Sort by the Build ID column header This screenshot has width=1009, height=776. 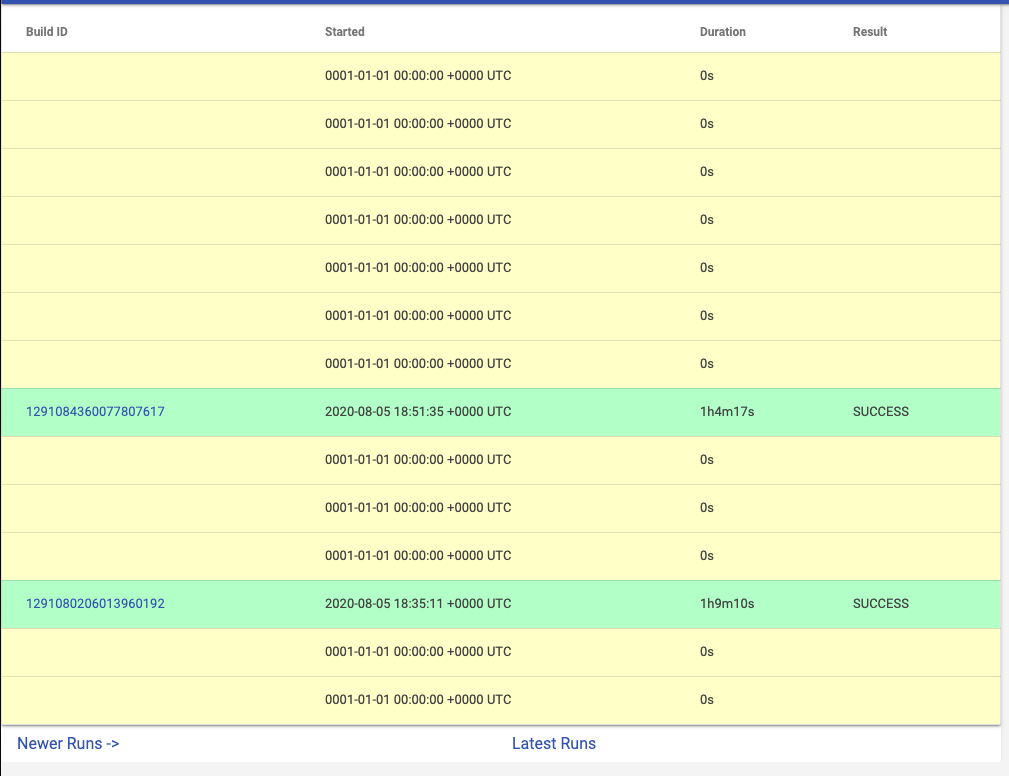(x=45, y=31)
